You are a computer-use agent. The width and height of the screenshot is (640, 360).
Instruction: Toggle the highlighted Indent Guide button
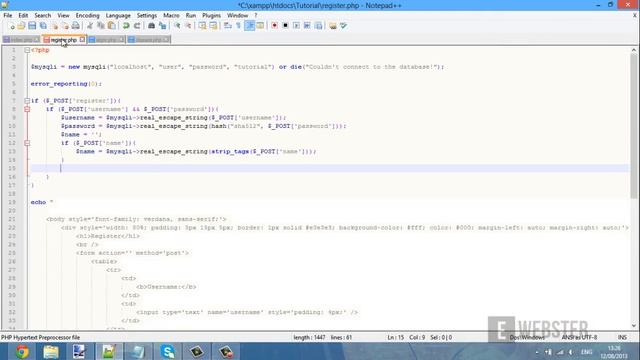[249, 26]
